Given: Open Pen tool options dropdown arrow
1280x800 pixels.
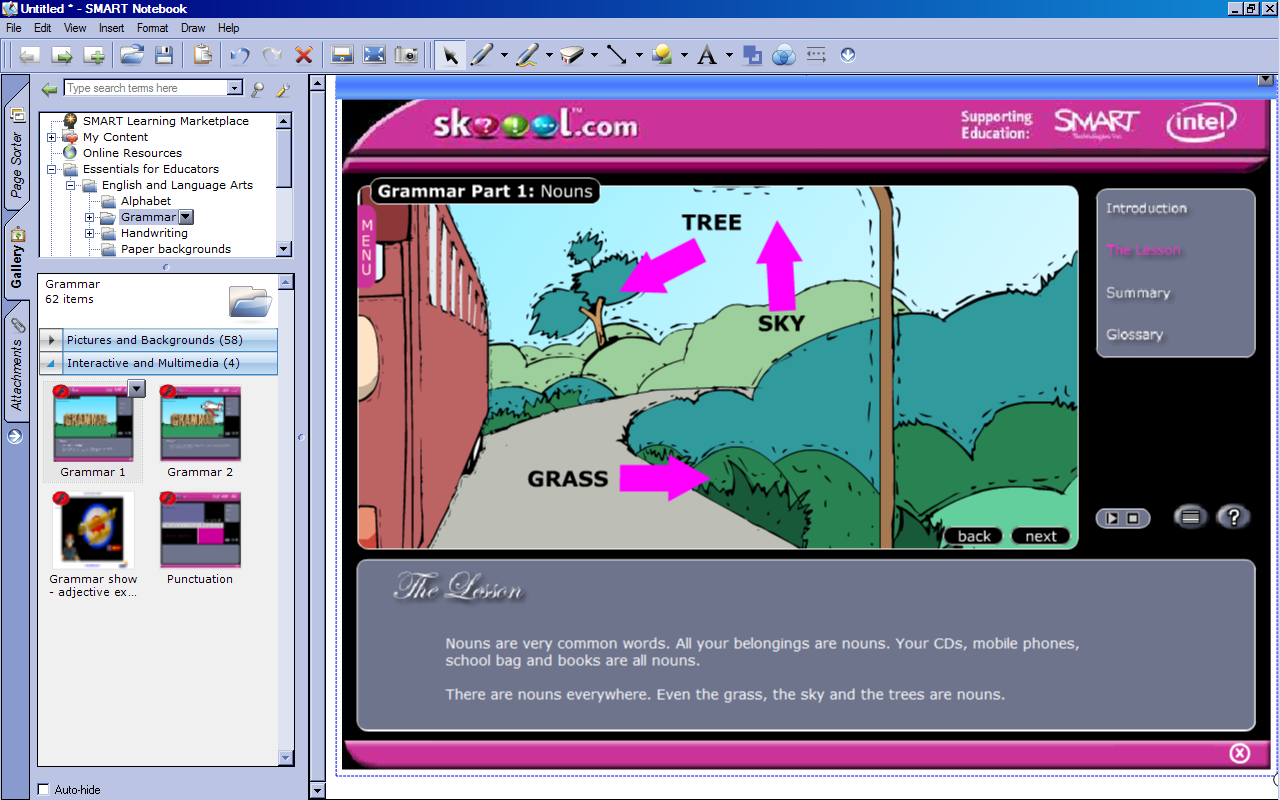Looking at the screenshot, I should pos(504,55).
